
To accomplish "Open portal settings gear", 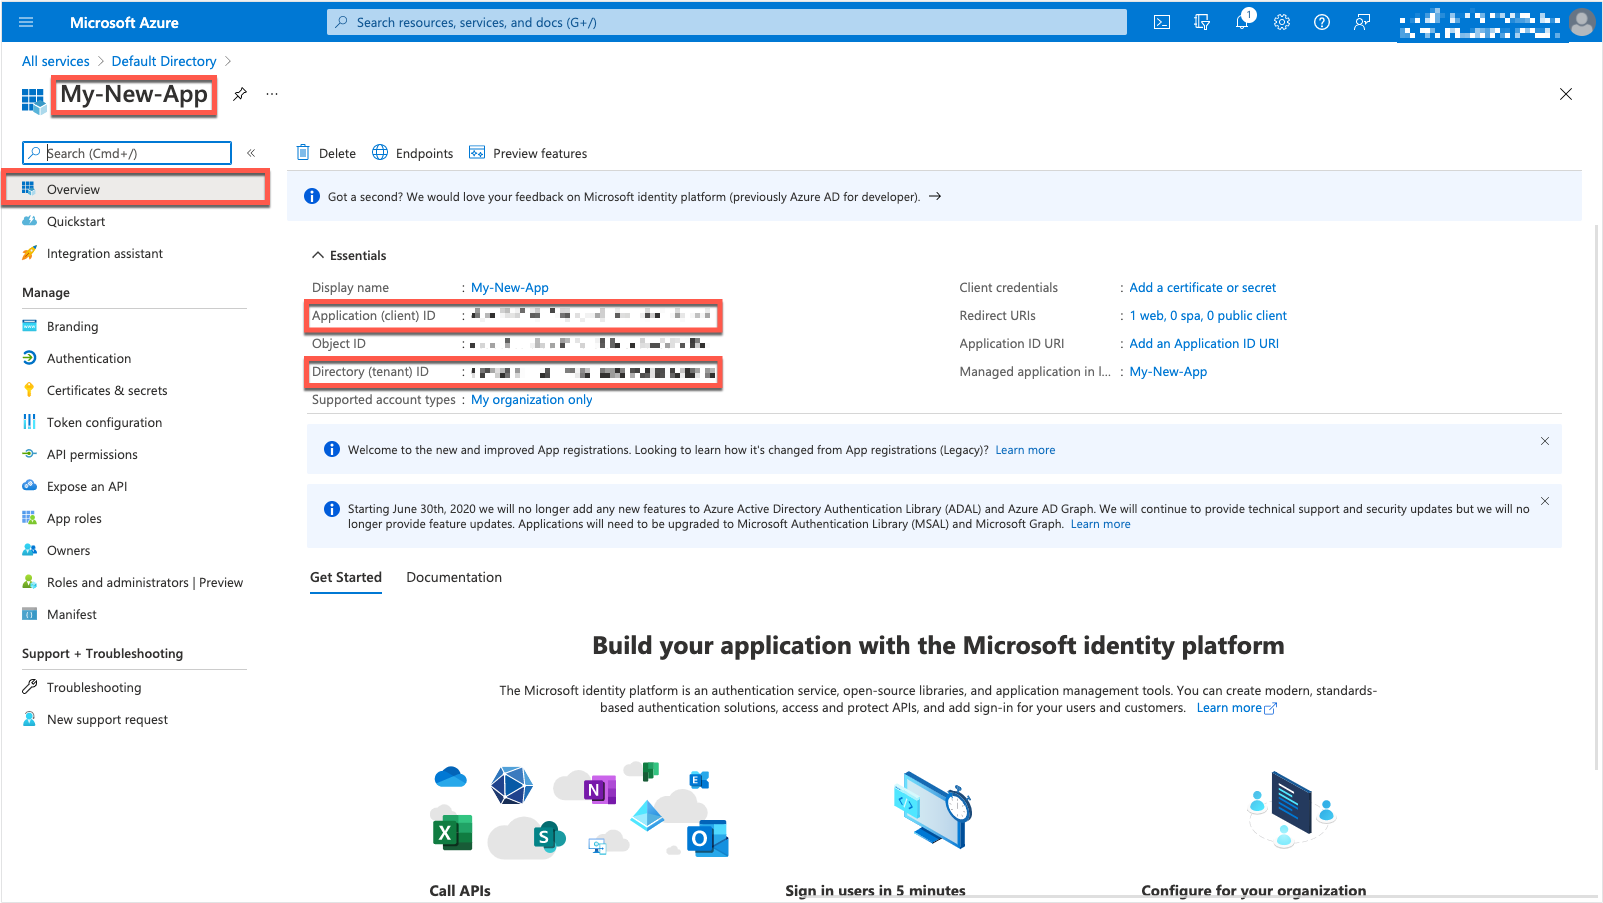I will point(1282,22).
